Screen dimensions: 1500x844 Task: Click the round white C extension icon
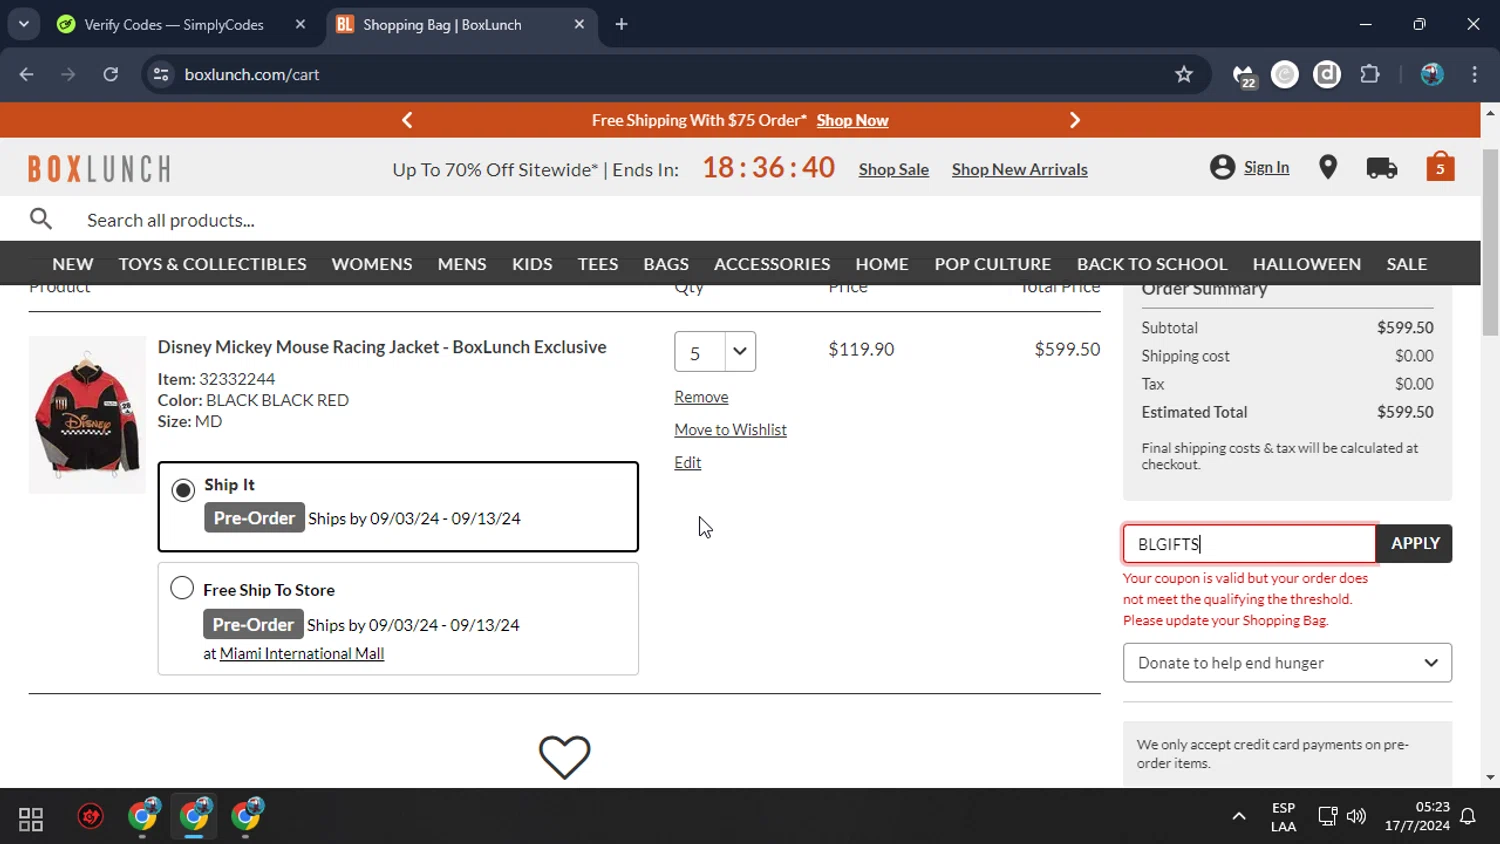tap(1285, 74)
